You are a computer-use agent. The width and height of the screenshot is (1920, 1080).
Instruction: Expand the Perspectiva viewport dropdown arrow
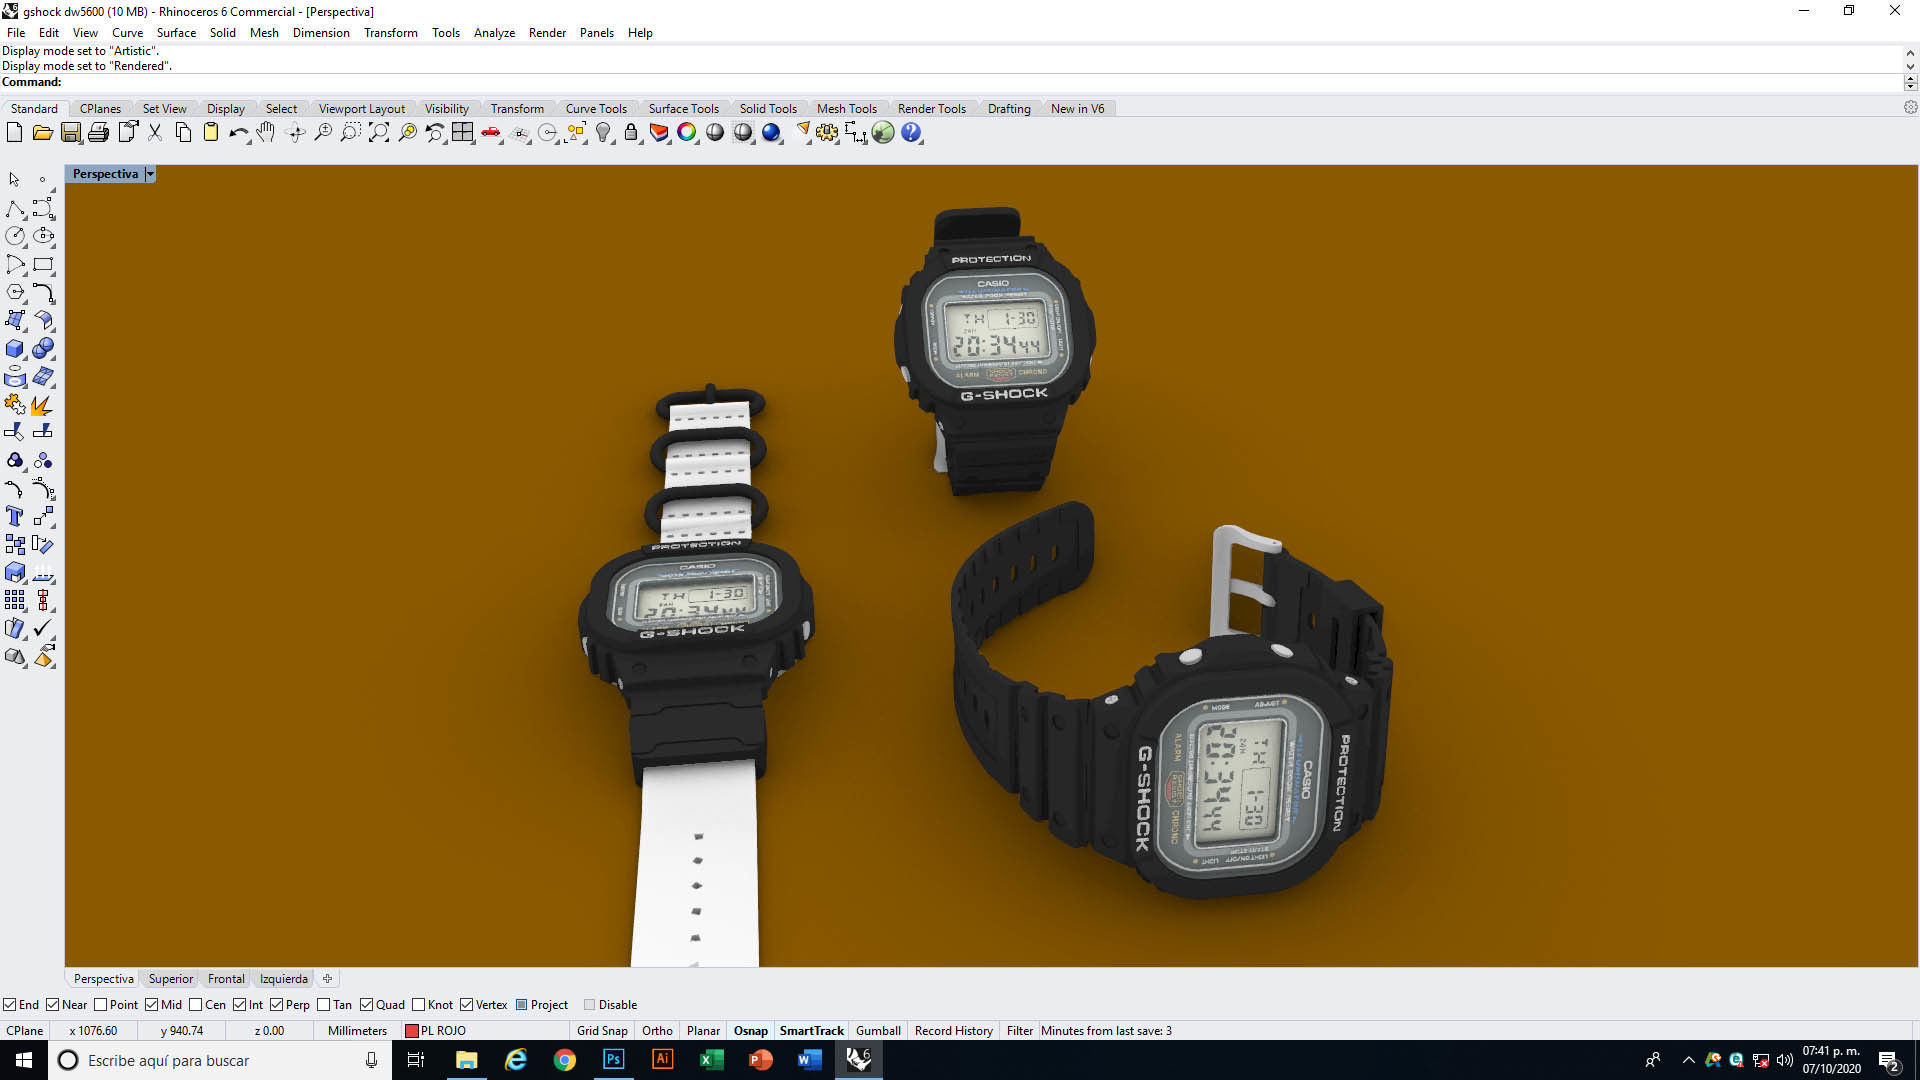pyautogui.click(x=150, y=174)
